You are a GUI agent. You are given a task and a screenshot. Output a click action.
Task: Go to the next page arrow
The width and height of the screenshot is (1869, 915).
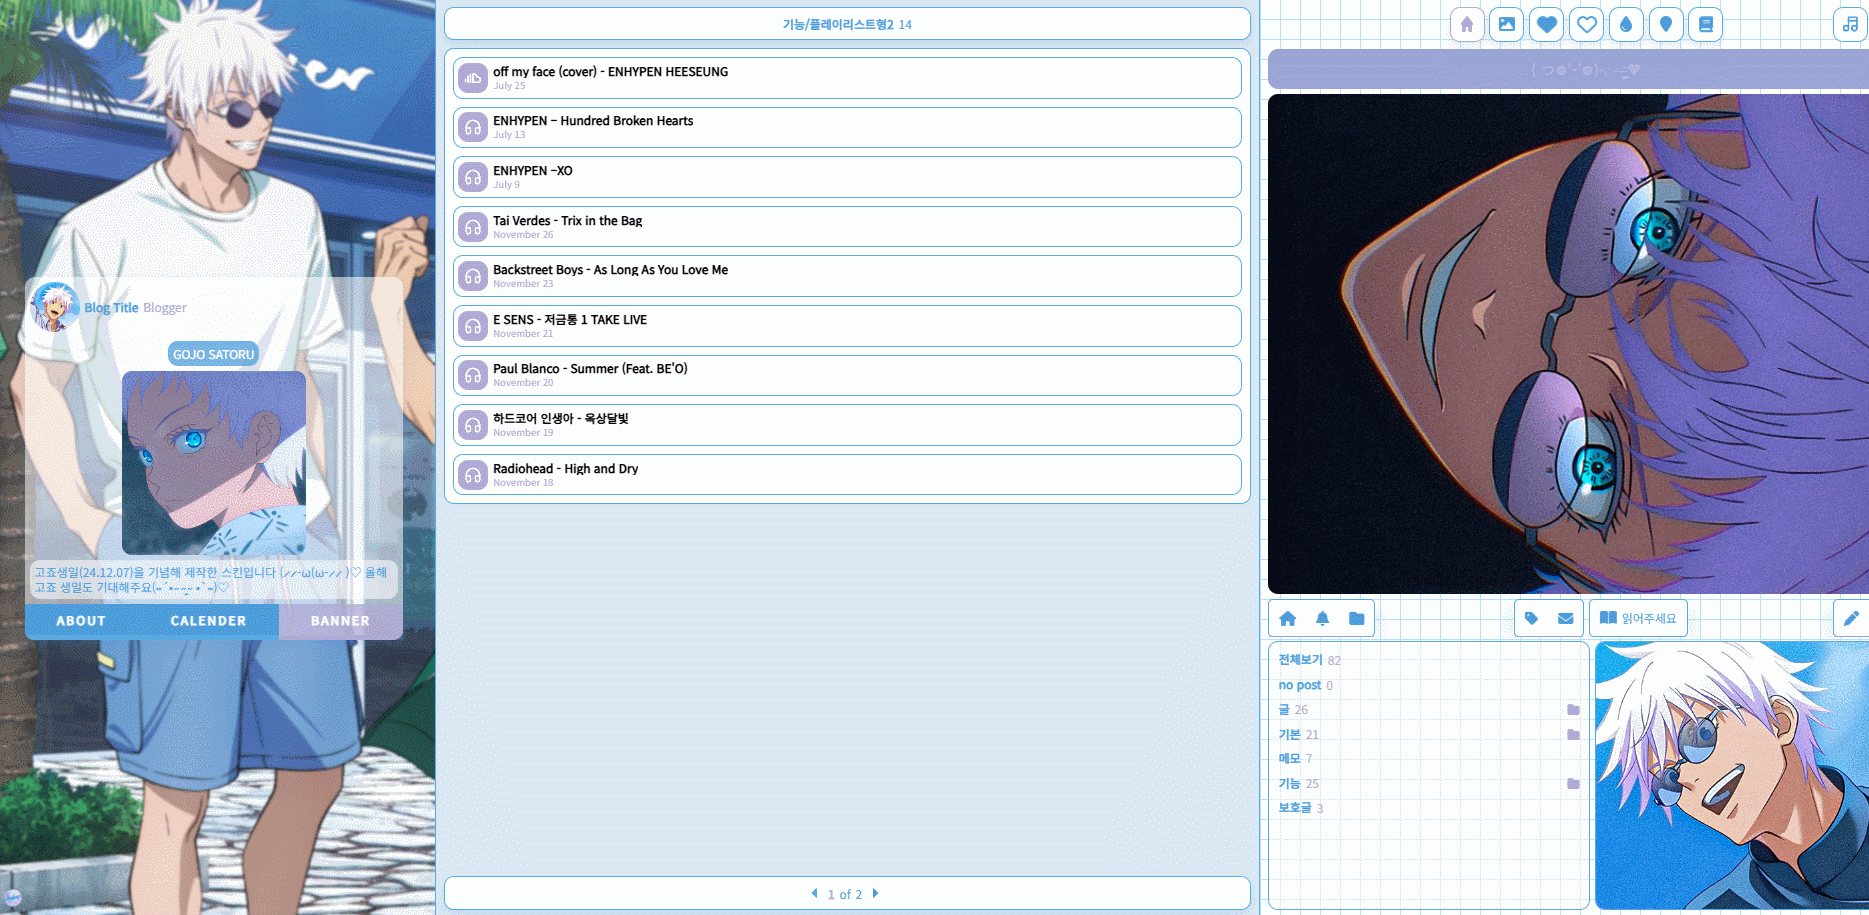875,894
